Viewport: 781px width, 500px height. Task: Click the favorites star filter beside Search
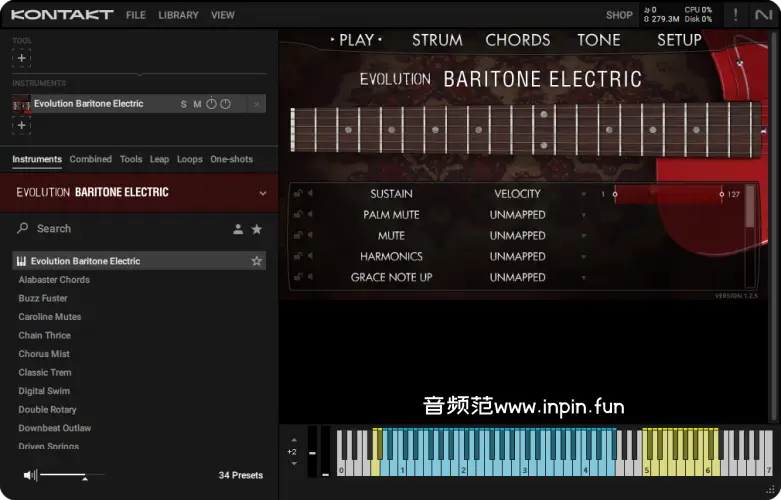coord(257,229)
